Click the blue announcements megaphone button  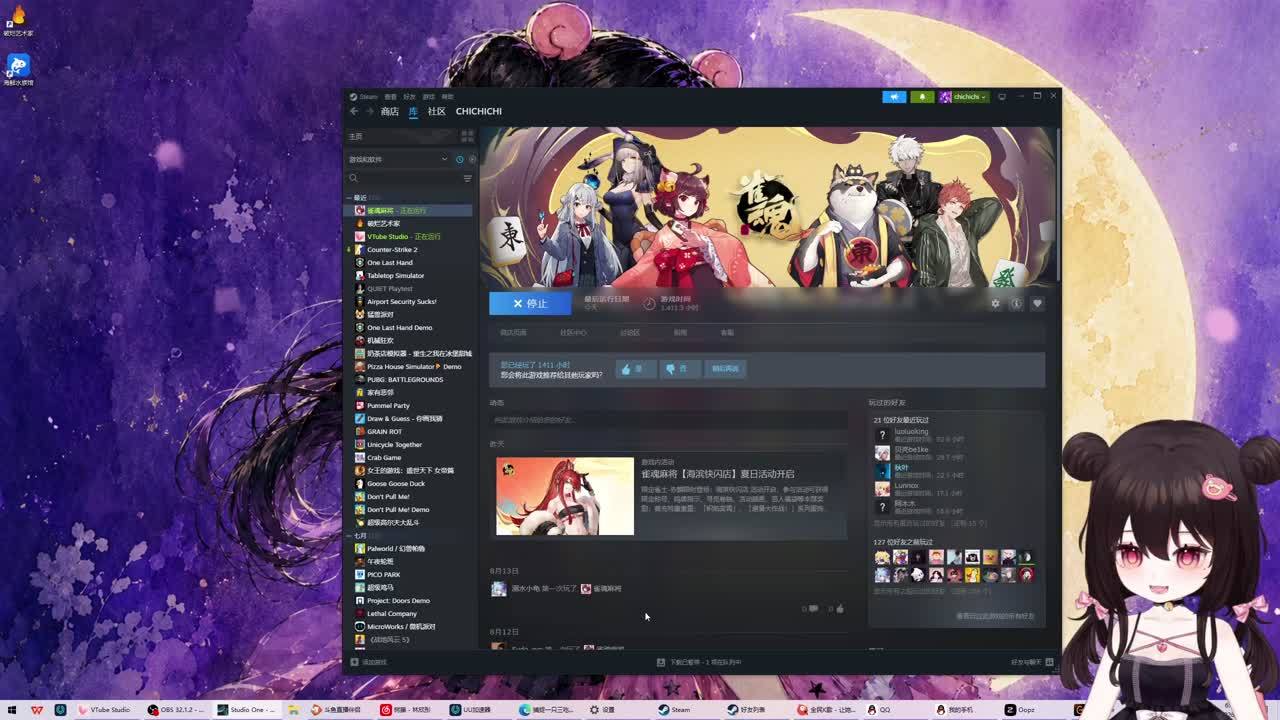coord(894,97)
